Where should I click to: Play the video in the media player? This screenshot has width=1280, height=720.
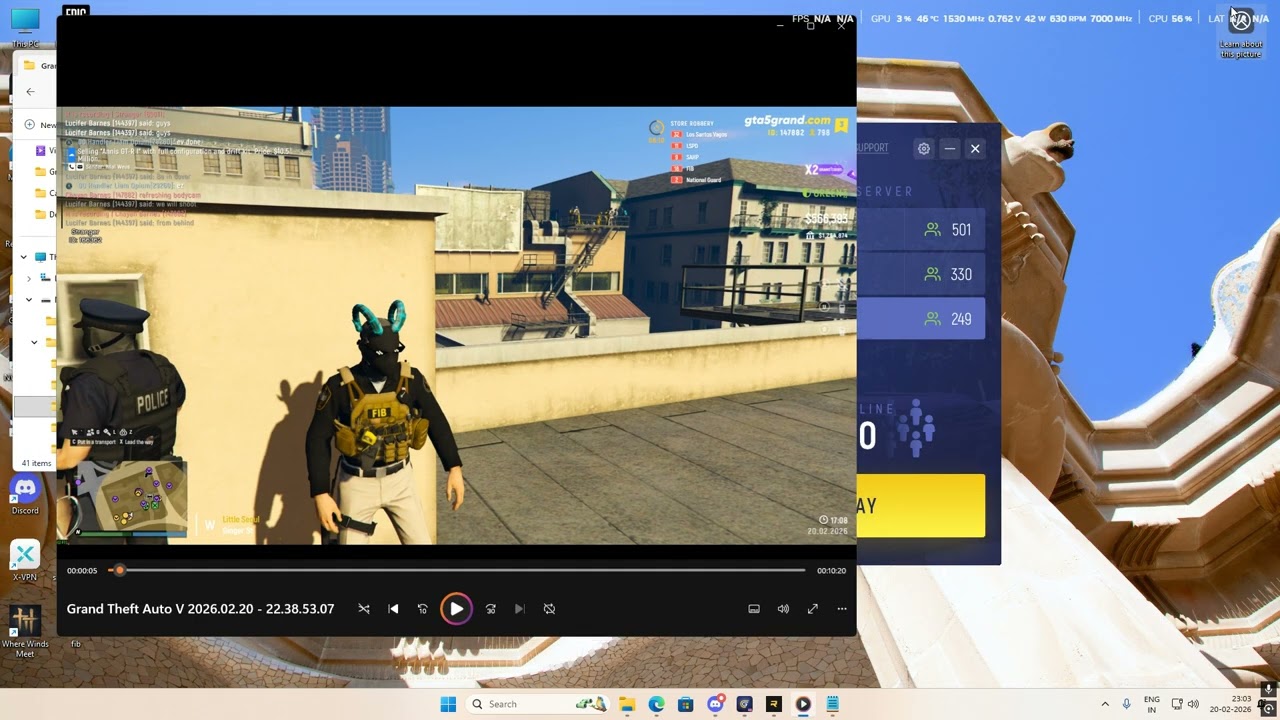click(456, 609)
